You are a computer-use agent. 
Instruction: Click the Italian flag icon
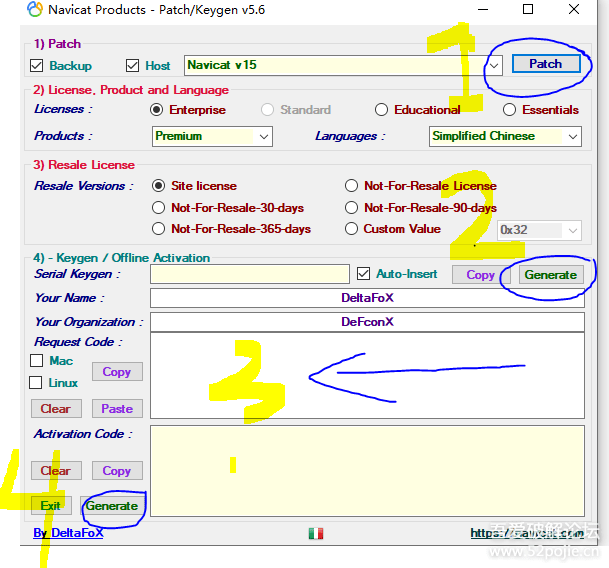click(316, 533)
